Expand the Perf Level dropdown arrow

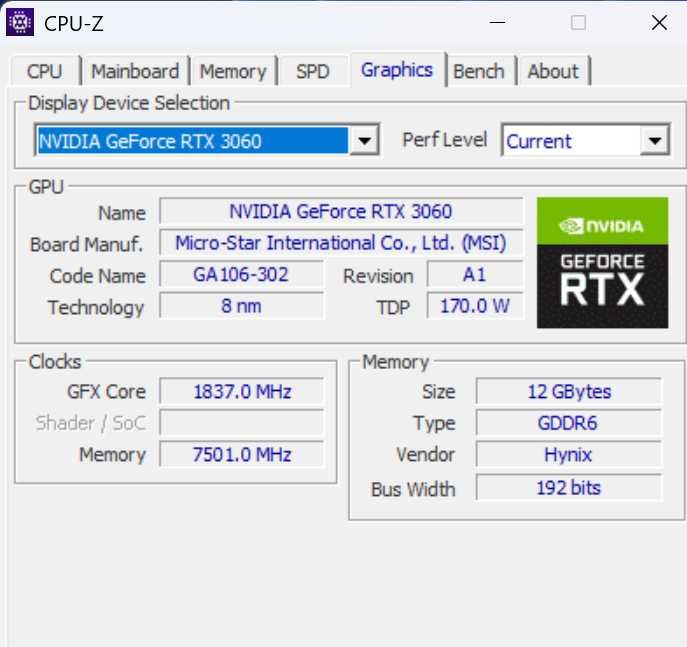point(655,141)
